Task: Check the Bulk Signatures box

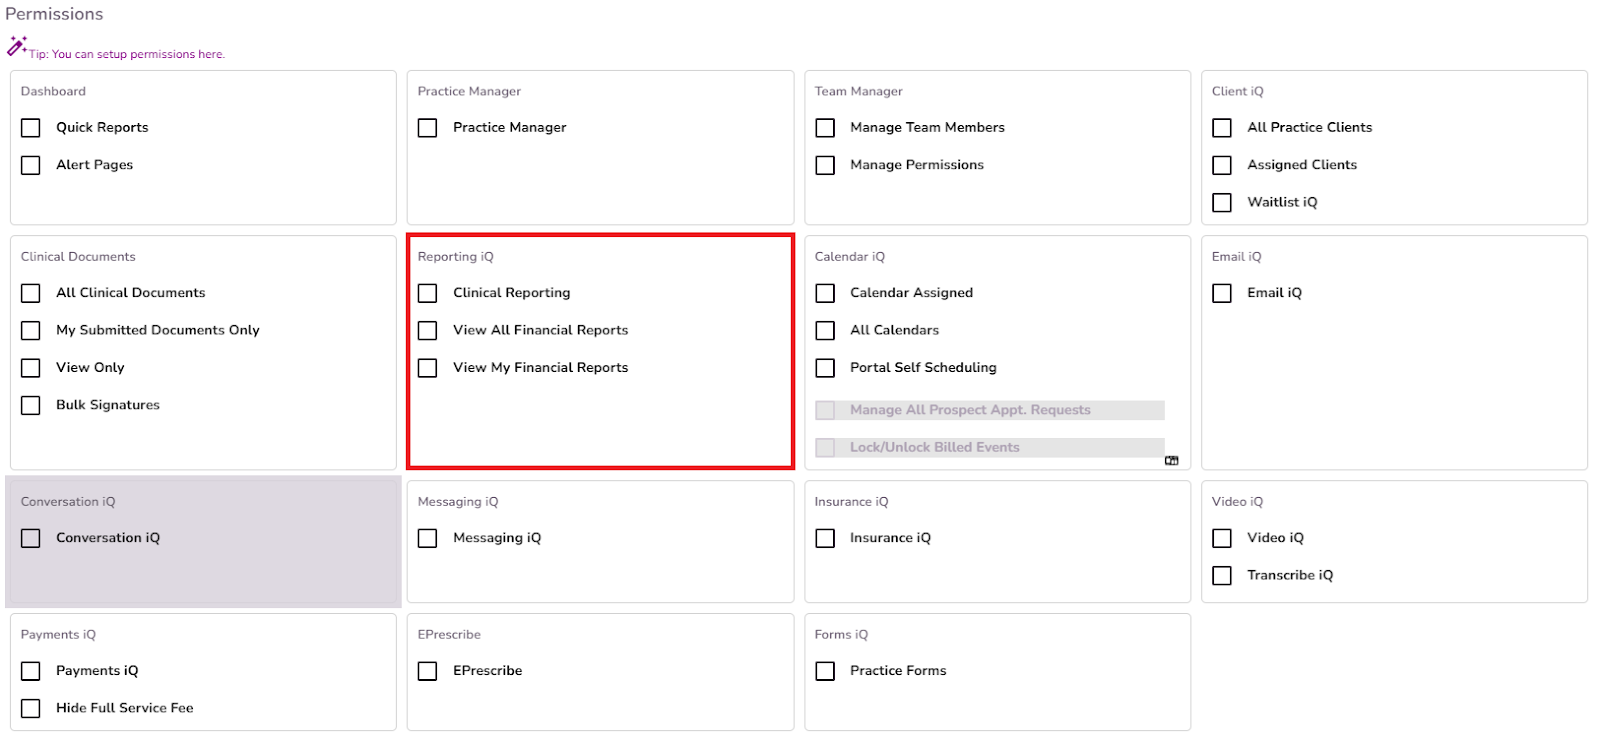Action: point(31,405)
